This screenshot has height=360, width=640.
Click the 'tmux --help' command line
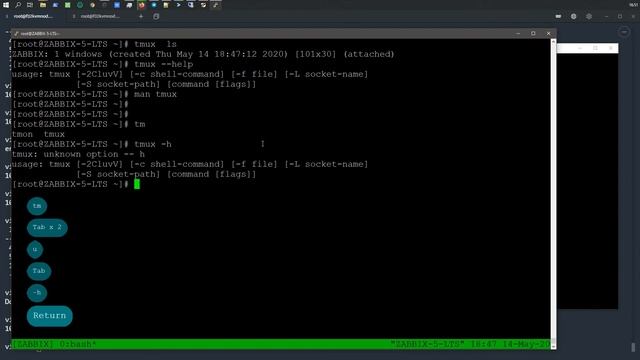(103, 64)
